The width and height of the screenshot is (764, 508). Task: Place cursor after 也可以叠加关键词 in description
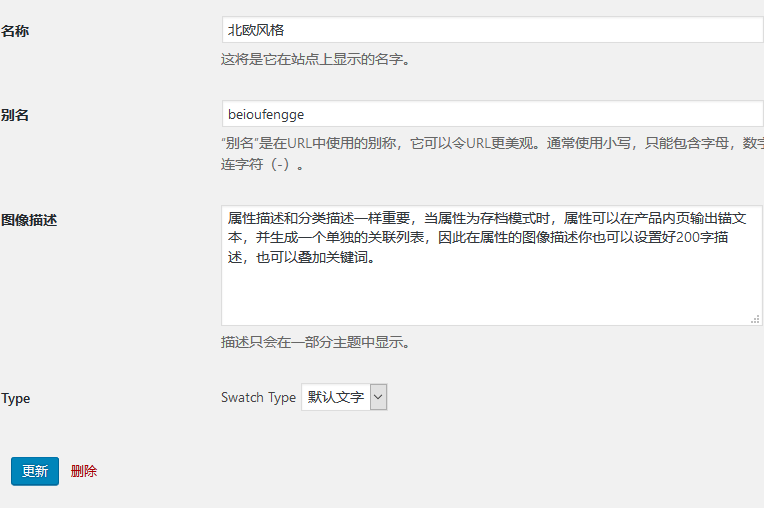[x=376, y=257]
